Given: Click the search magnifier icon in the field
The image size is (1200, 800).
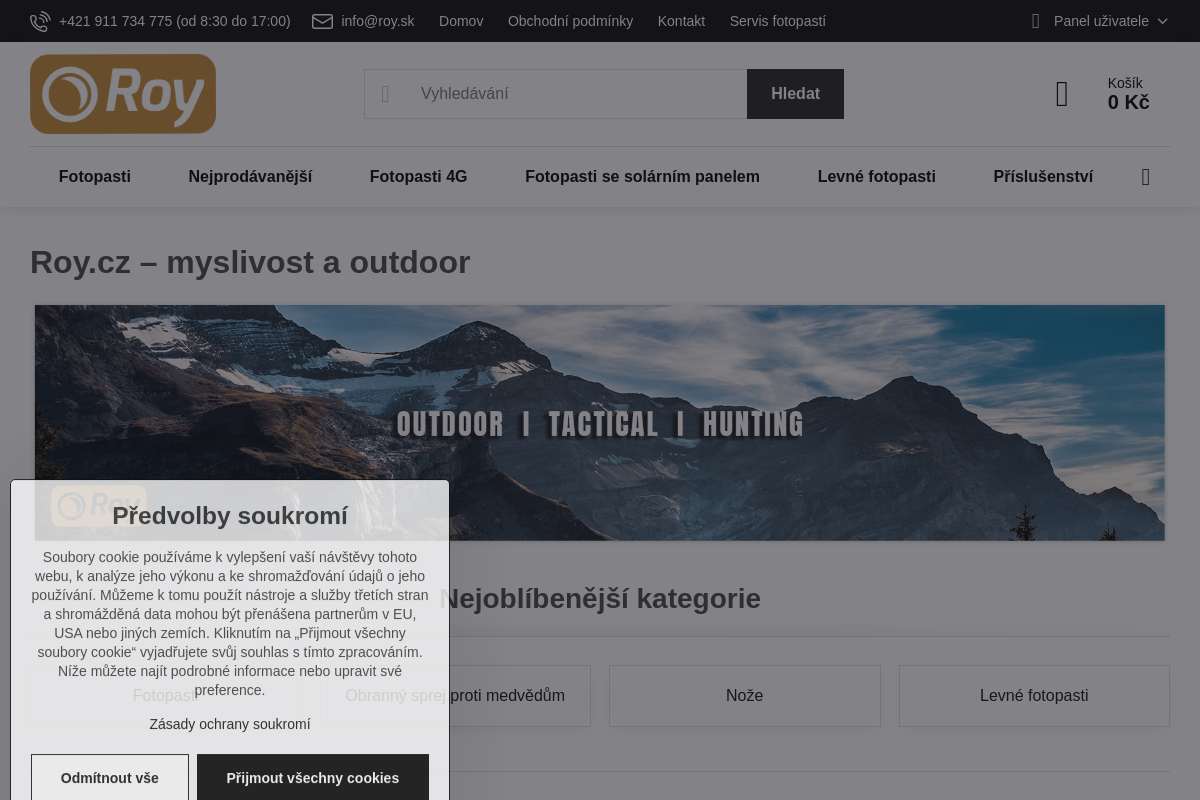Looking at the screenshot, I should (x=385, y=94).
